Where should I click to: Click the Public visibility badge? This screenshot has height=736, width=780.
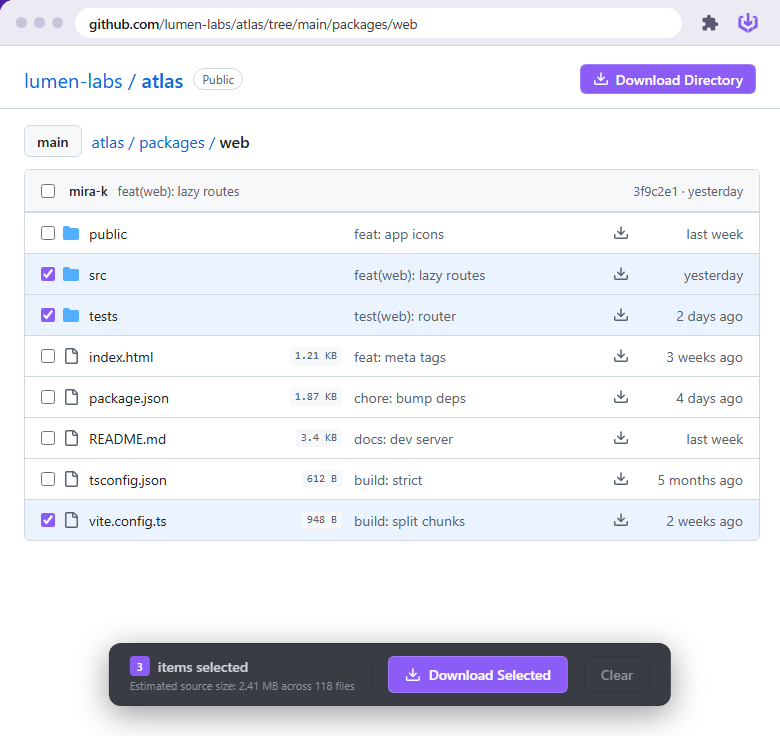pos(218,80)
